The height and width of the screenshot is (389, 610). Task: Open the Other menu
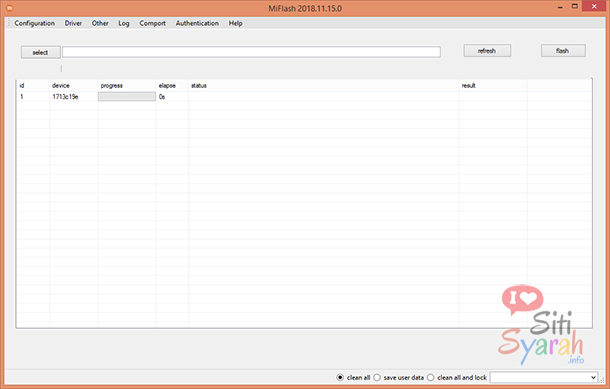(x=100, y=23)
